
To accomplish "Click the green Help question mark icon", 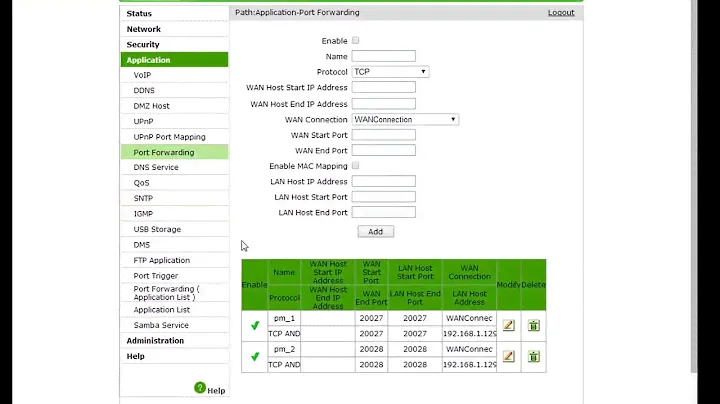I will point(200,388).
